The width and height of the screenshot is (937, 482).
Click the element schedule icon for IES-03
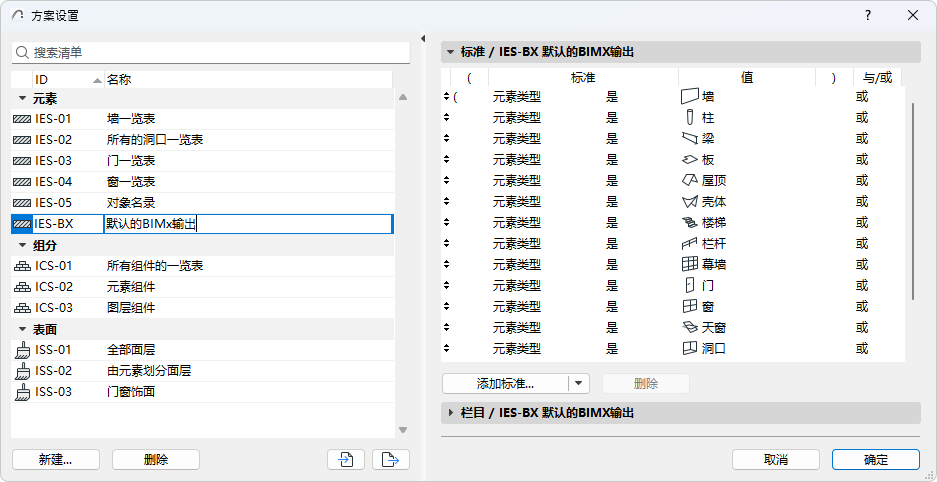(x=22, y=161)
